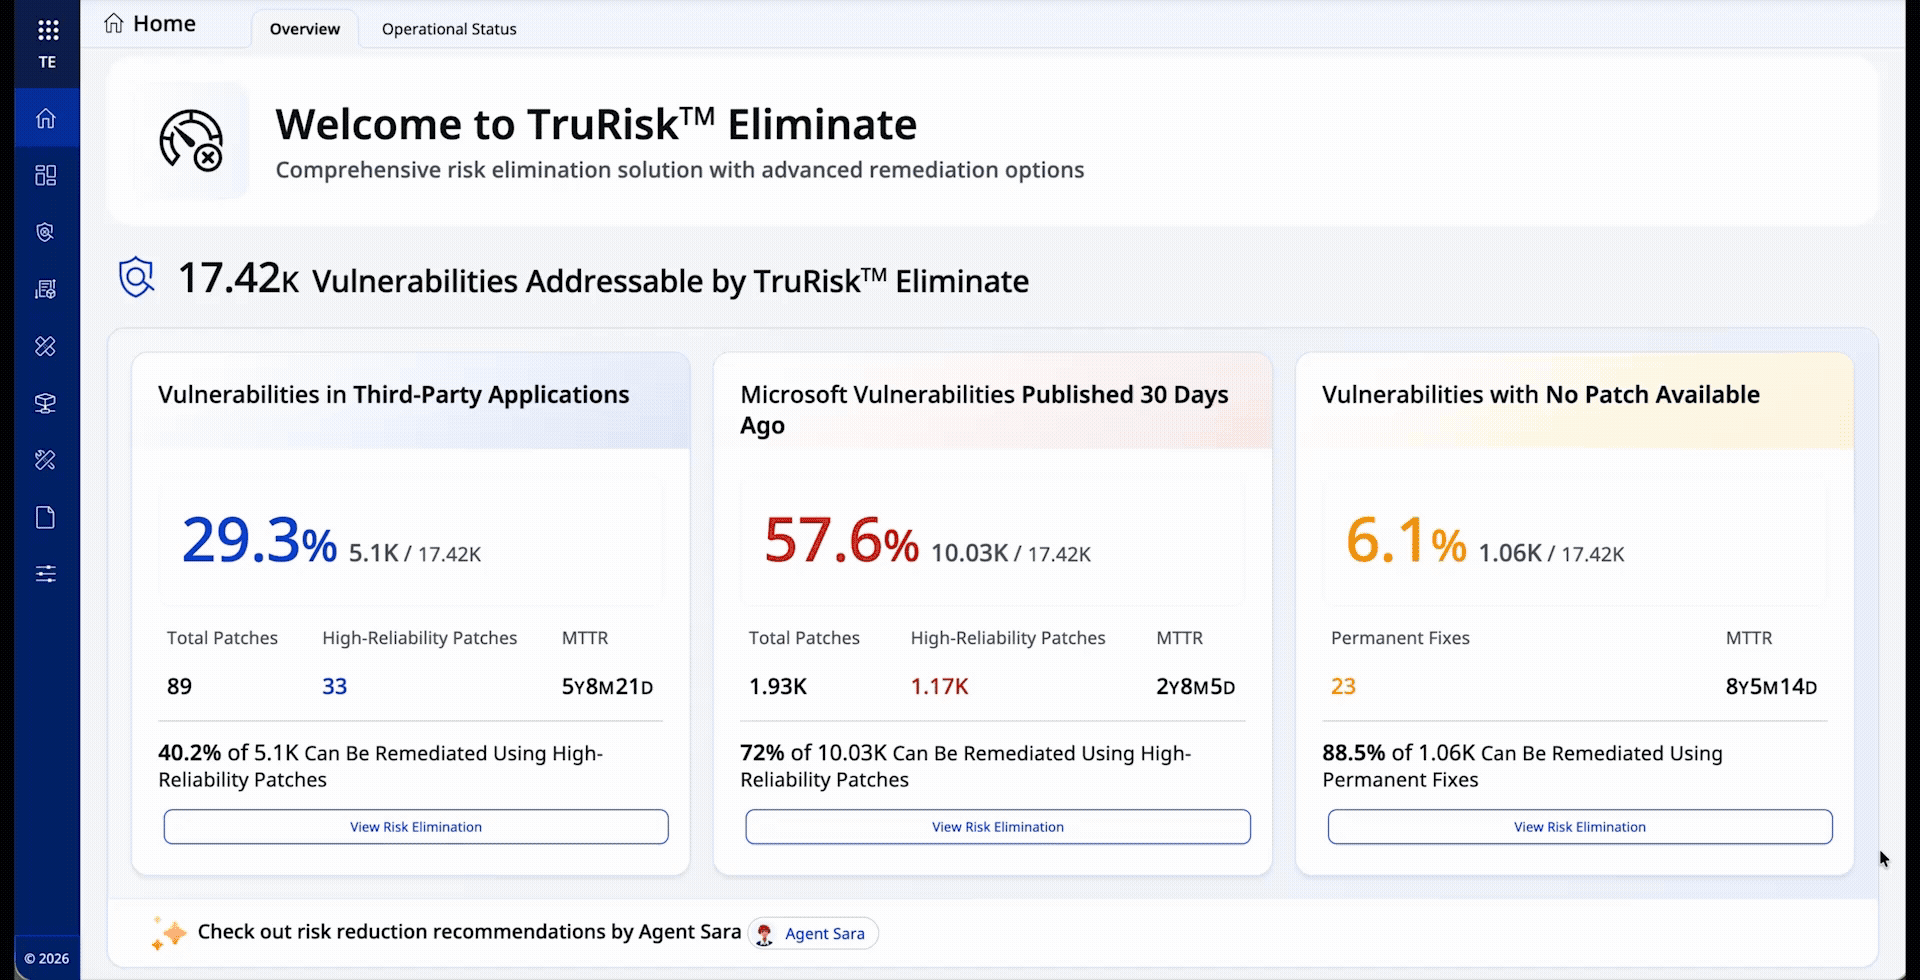
Task: Open the sliders configuration sidebar icon
Action: pos(46,574)
